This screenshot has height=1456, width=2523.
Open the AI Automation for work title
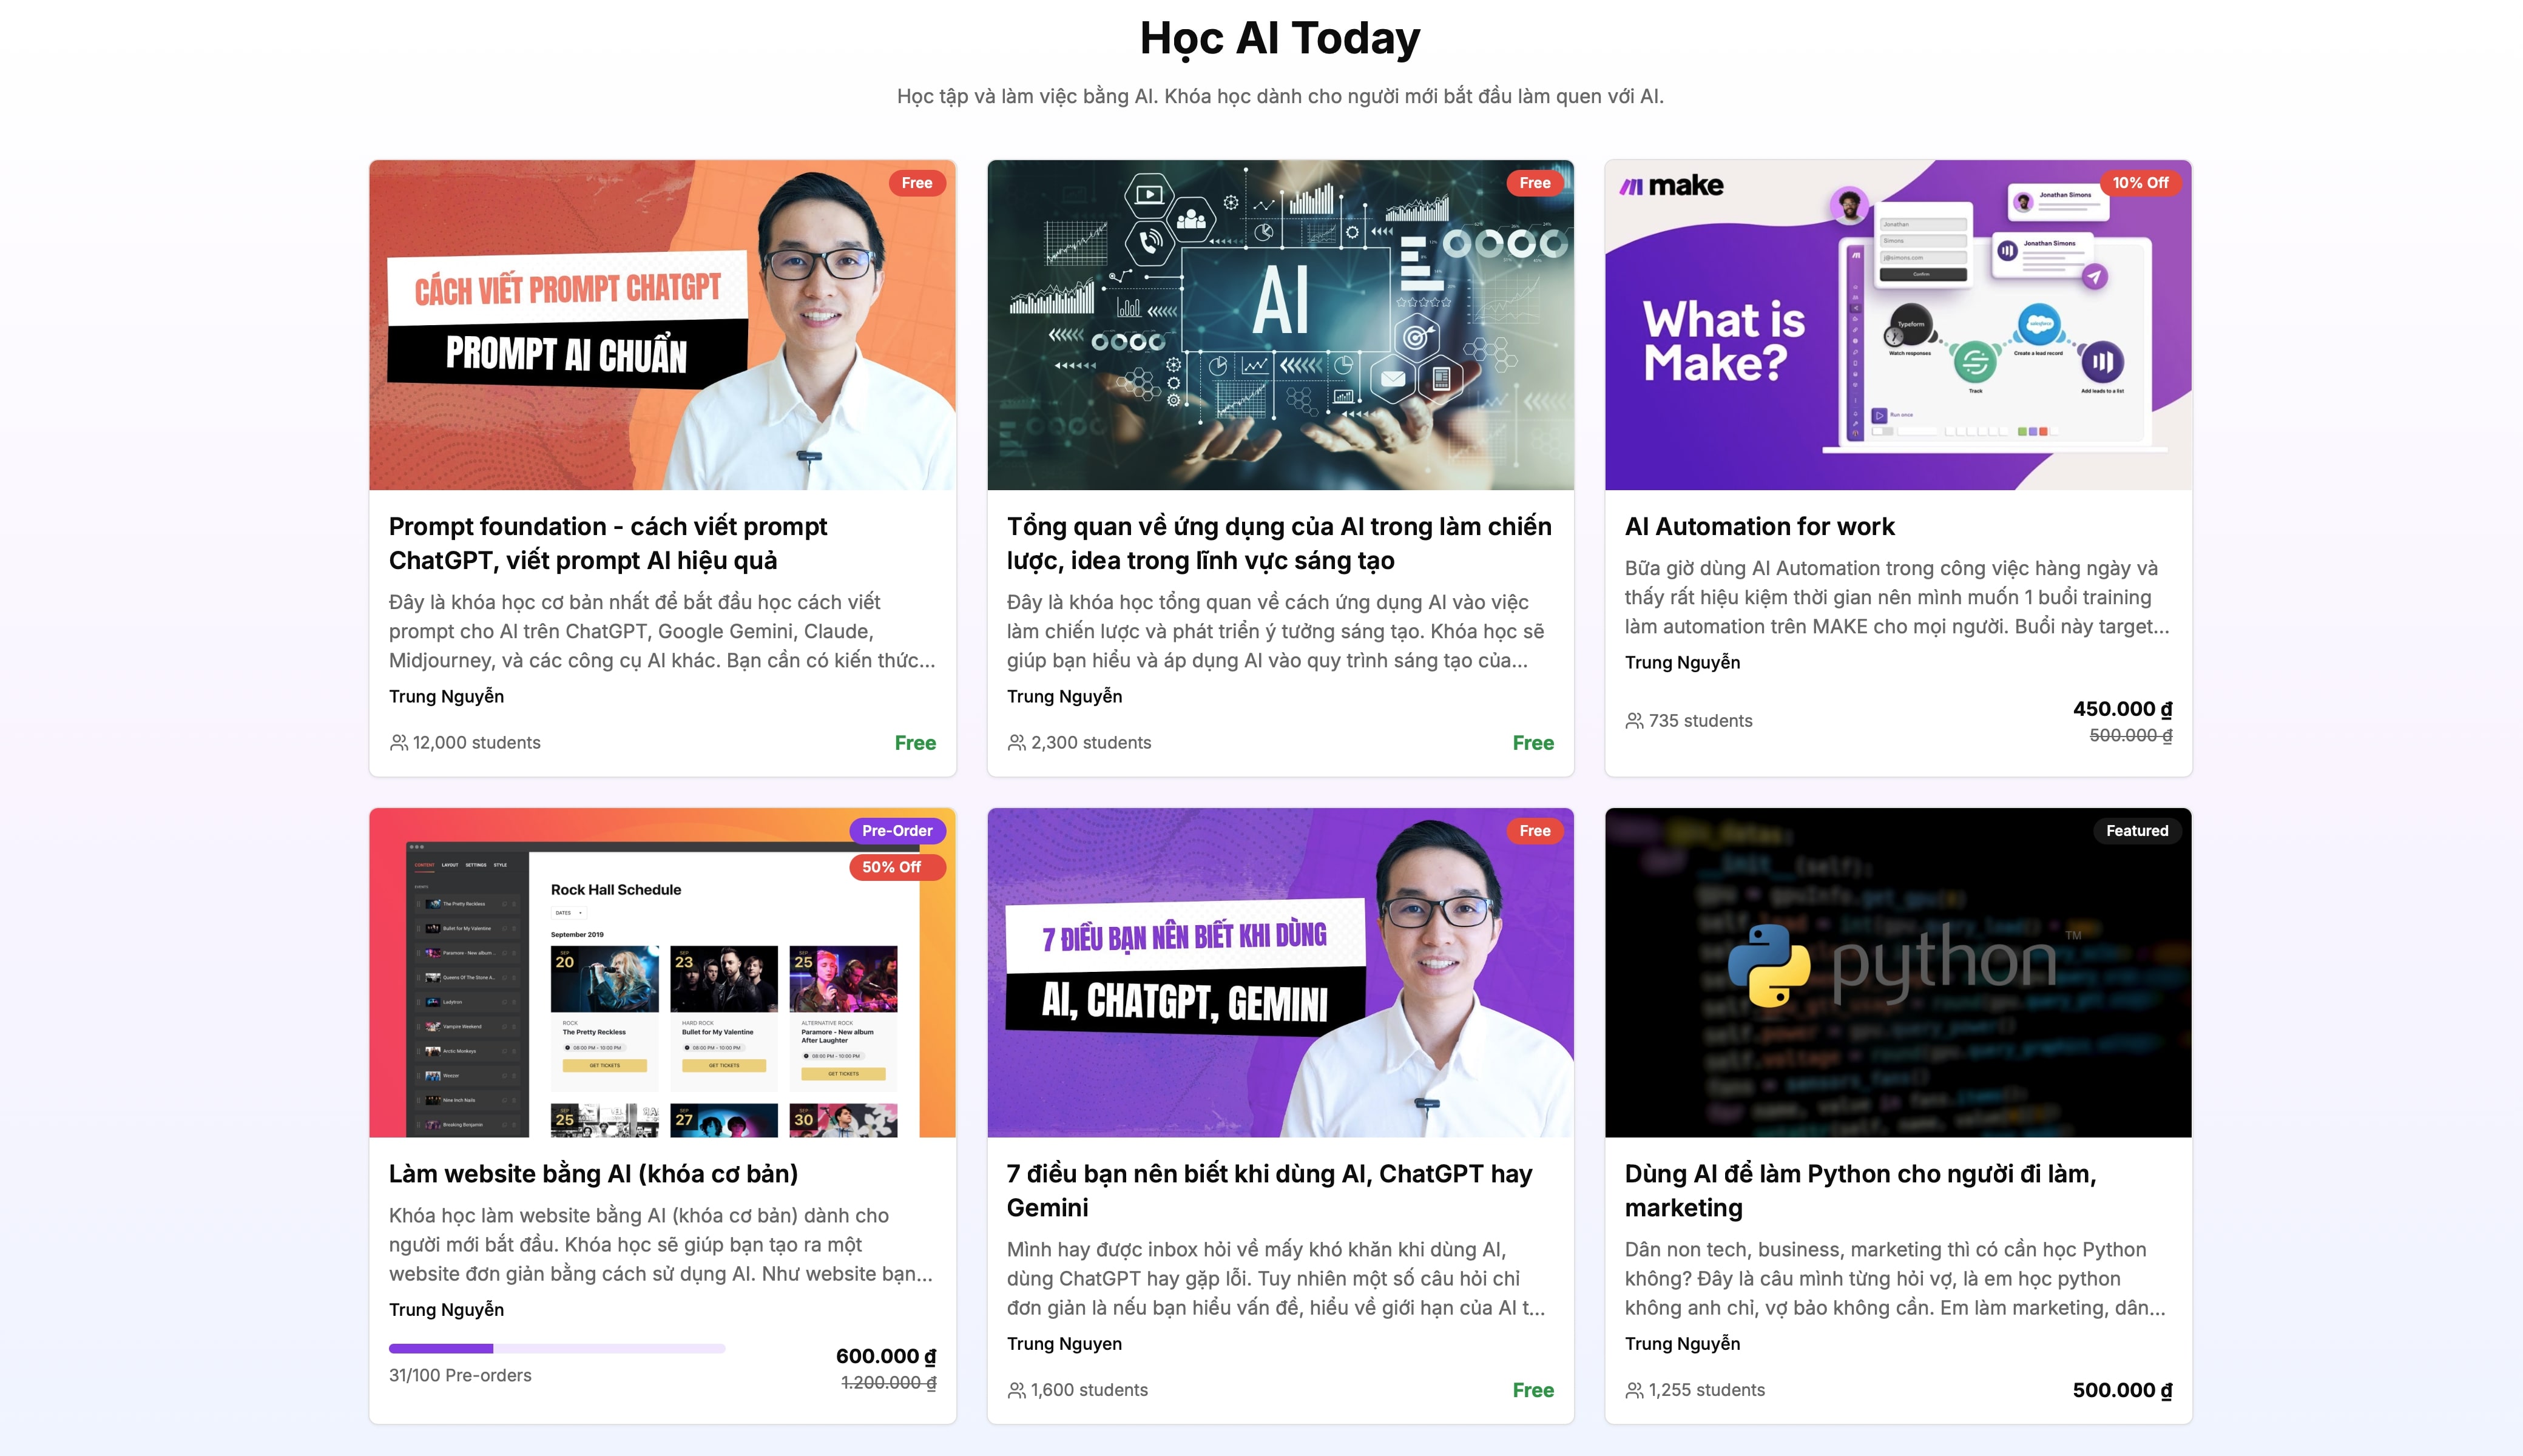coord(1759,526)
